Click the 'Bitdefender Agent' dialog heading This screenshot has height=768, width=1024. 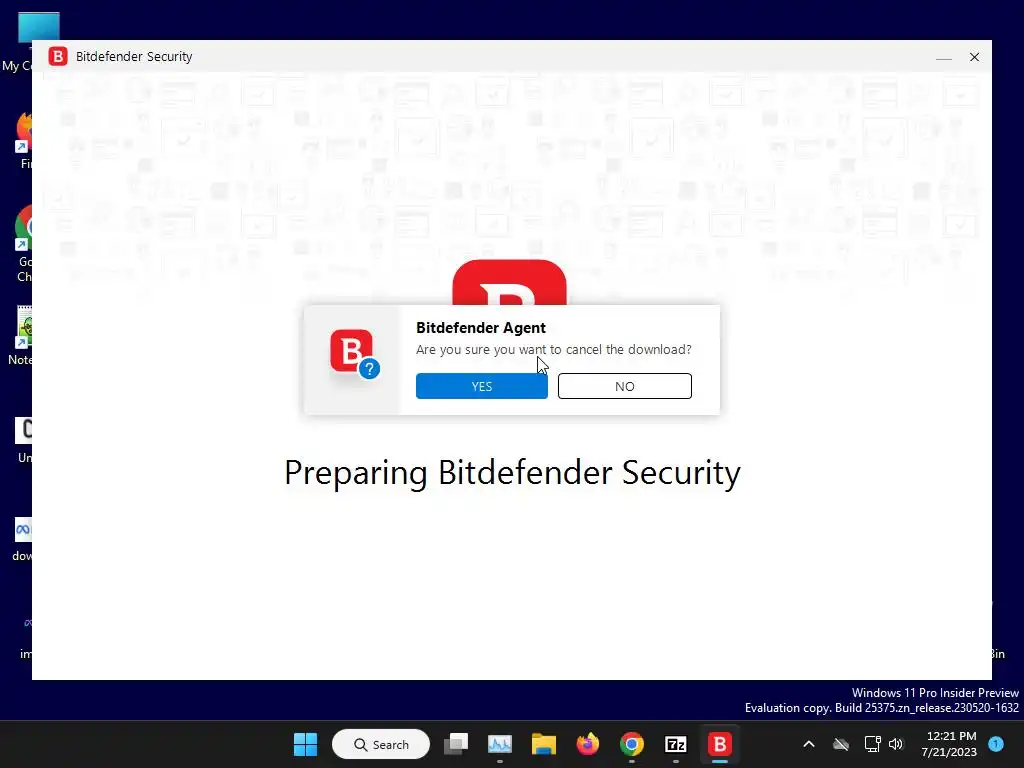click(481, 328)
